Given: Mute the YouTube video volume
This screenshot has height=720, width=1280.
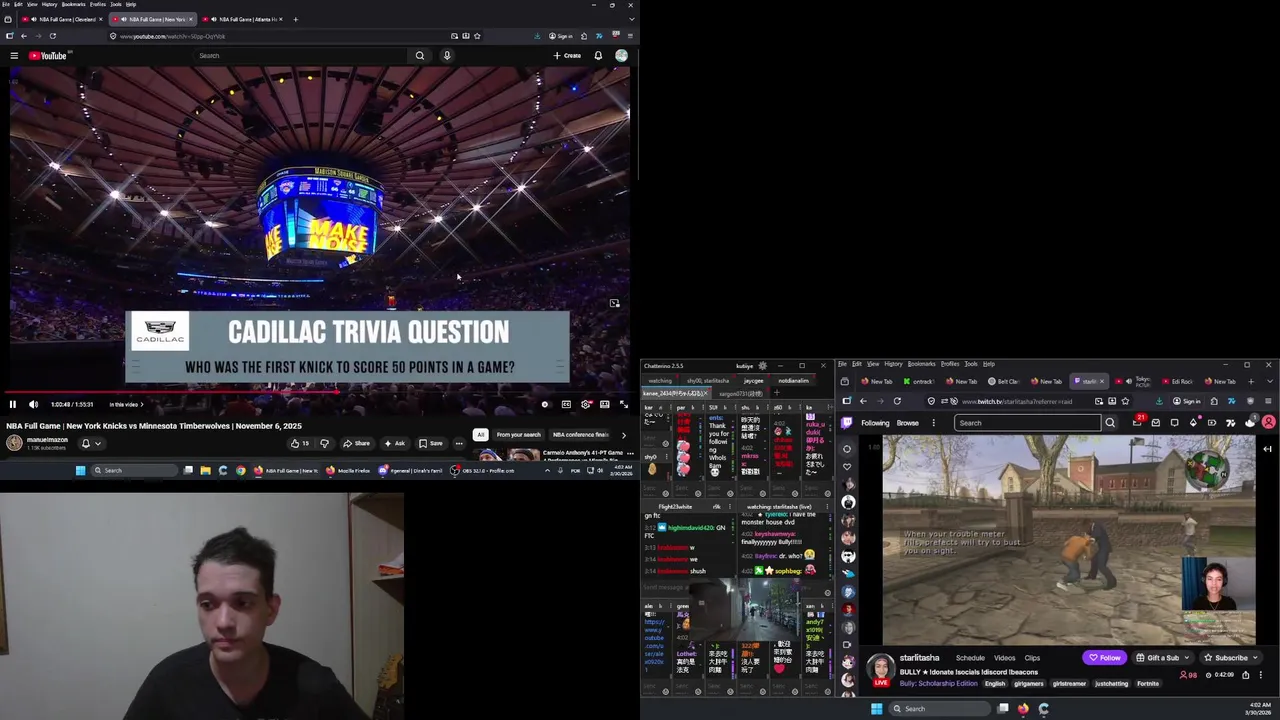Looking at the screenshot, I should pos(33,404).
